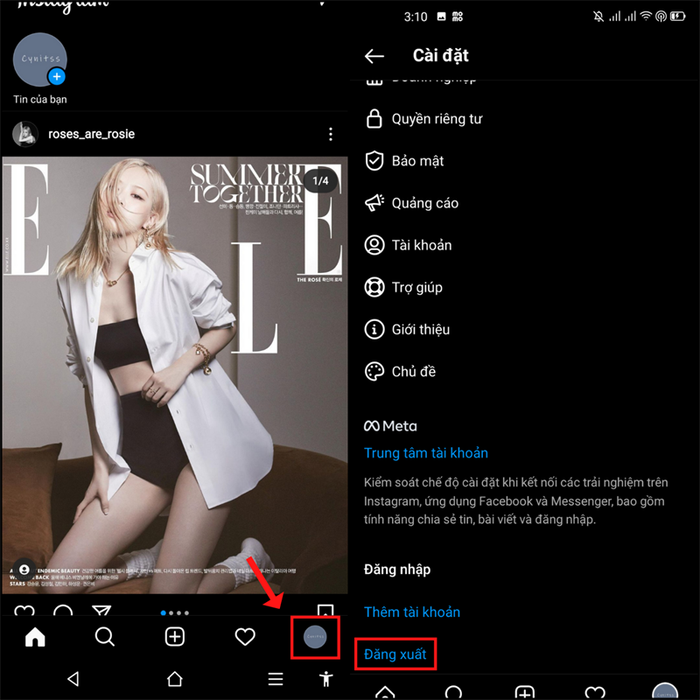Tap the Tin của bạn label

pos(40,99)
